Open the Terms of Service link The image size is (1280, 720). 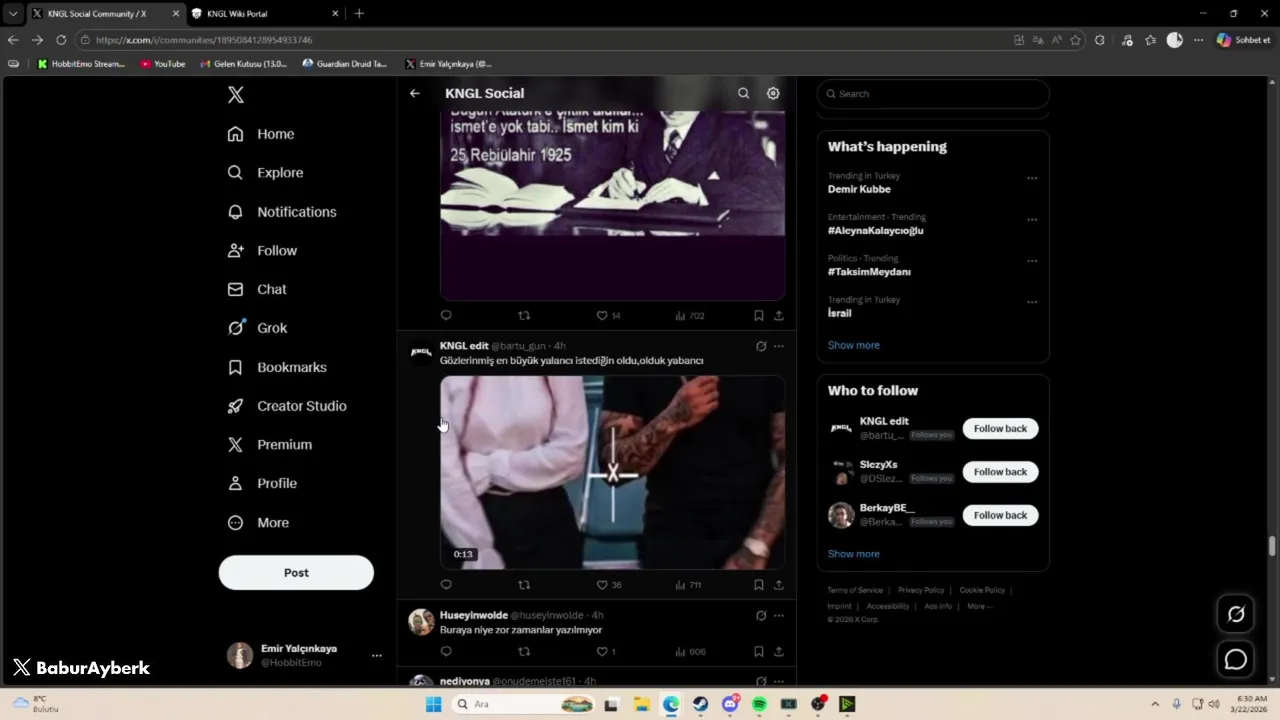(x=855, y=590)
